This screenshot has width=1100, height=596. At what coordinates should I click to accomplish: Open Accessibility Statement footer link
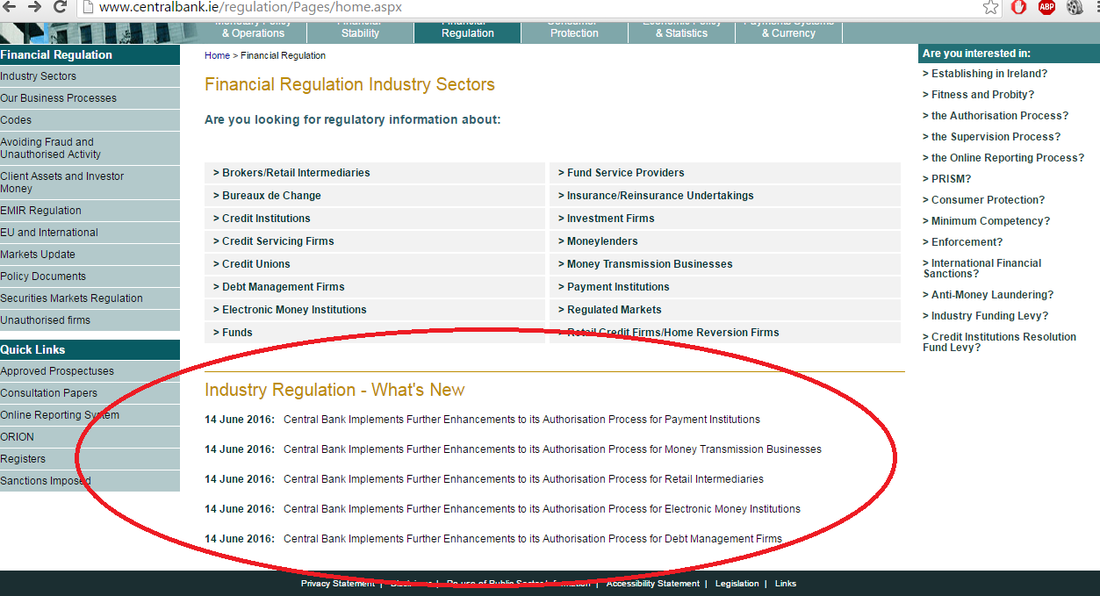[x=652, y=583]
